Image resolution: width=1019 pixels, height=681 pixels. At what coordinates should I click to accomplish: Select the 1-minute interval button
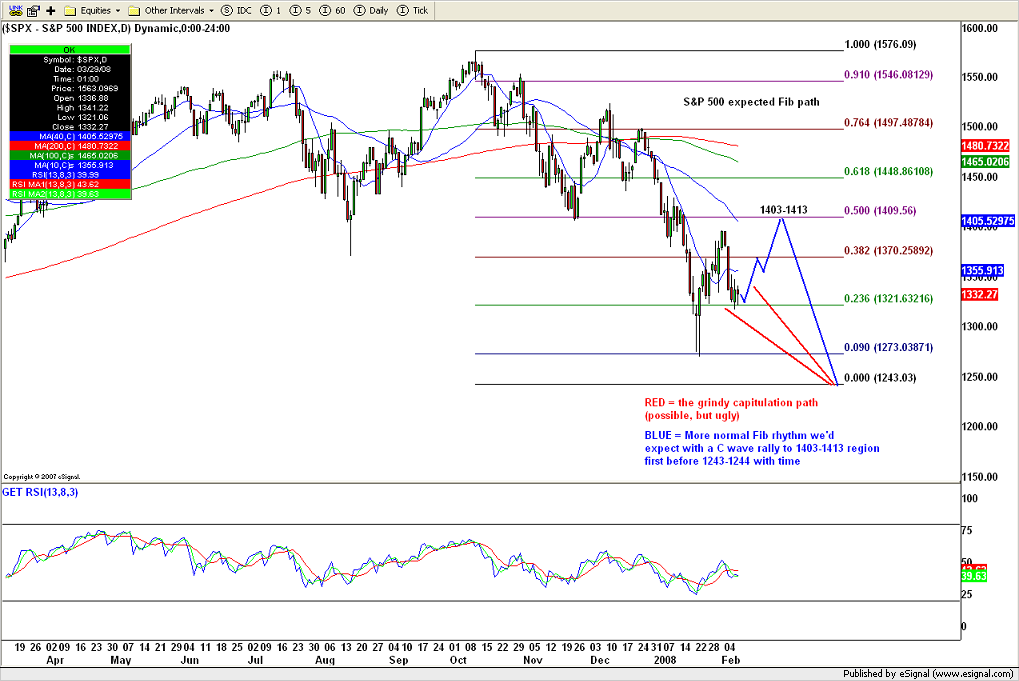coord(270,10)
